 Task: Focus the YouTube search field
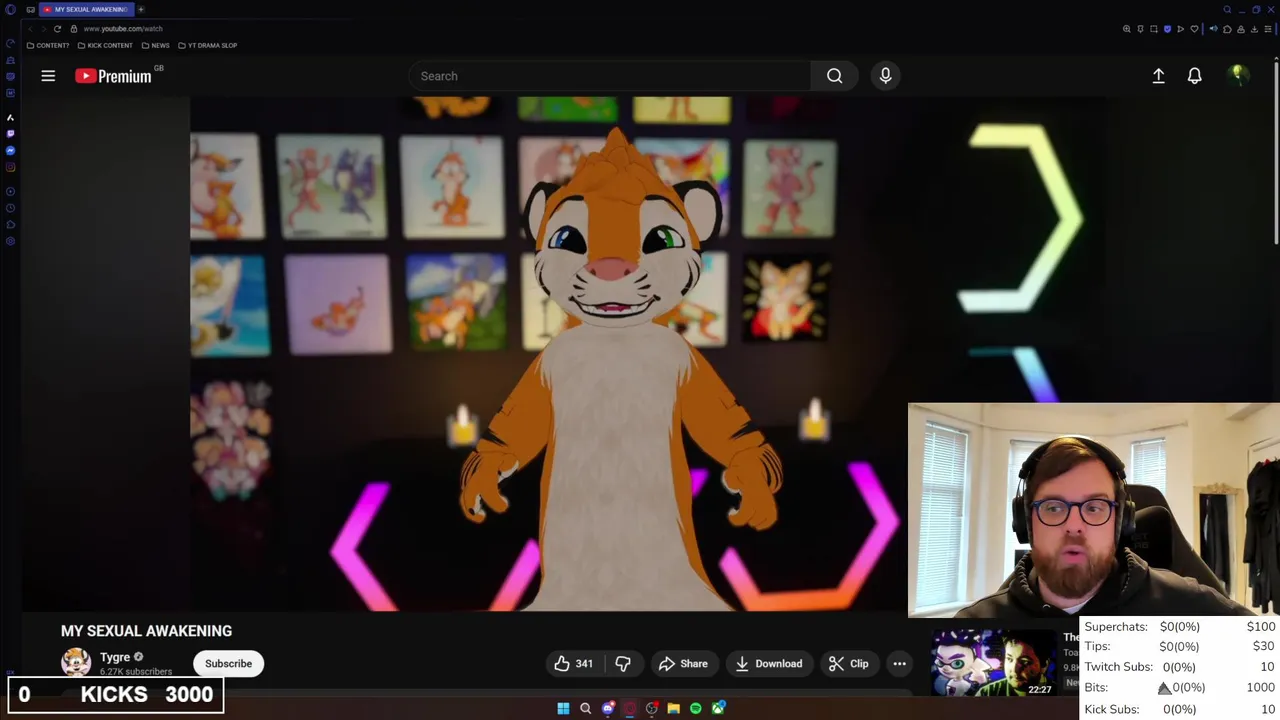(610, 76)
